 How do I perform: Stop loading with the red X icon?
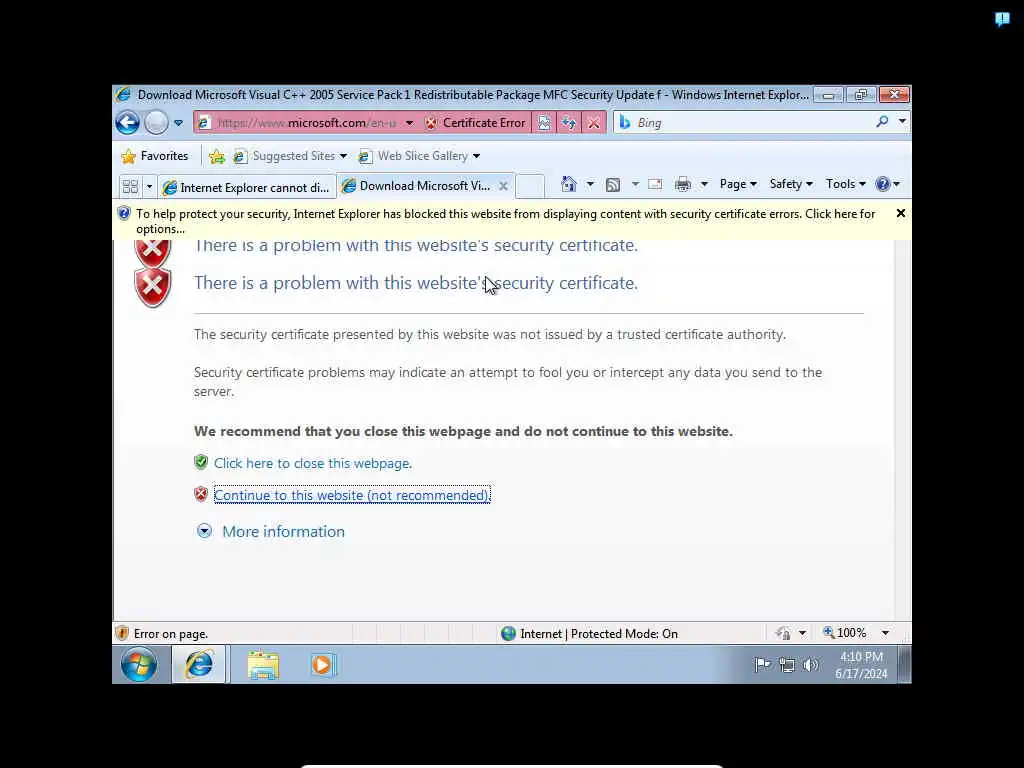pyautogui.click(x=593, y=123)
